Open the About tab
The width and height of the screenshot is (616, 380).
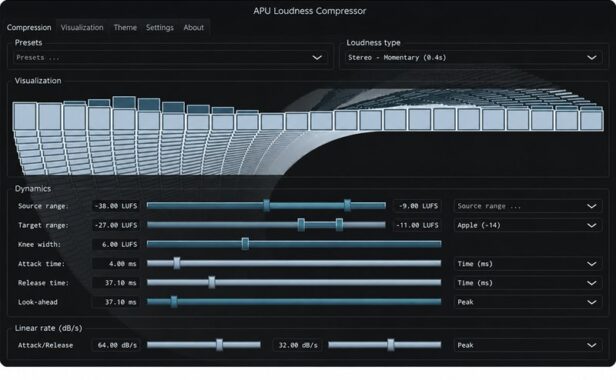(194, 28)
